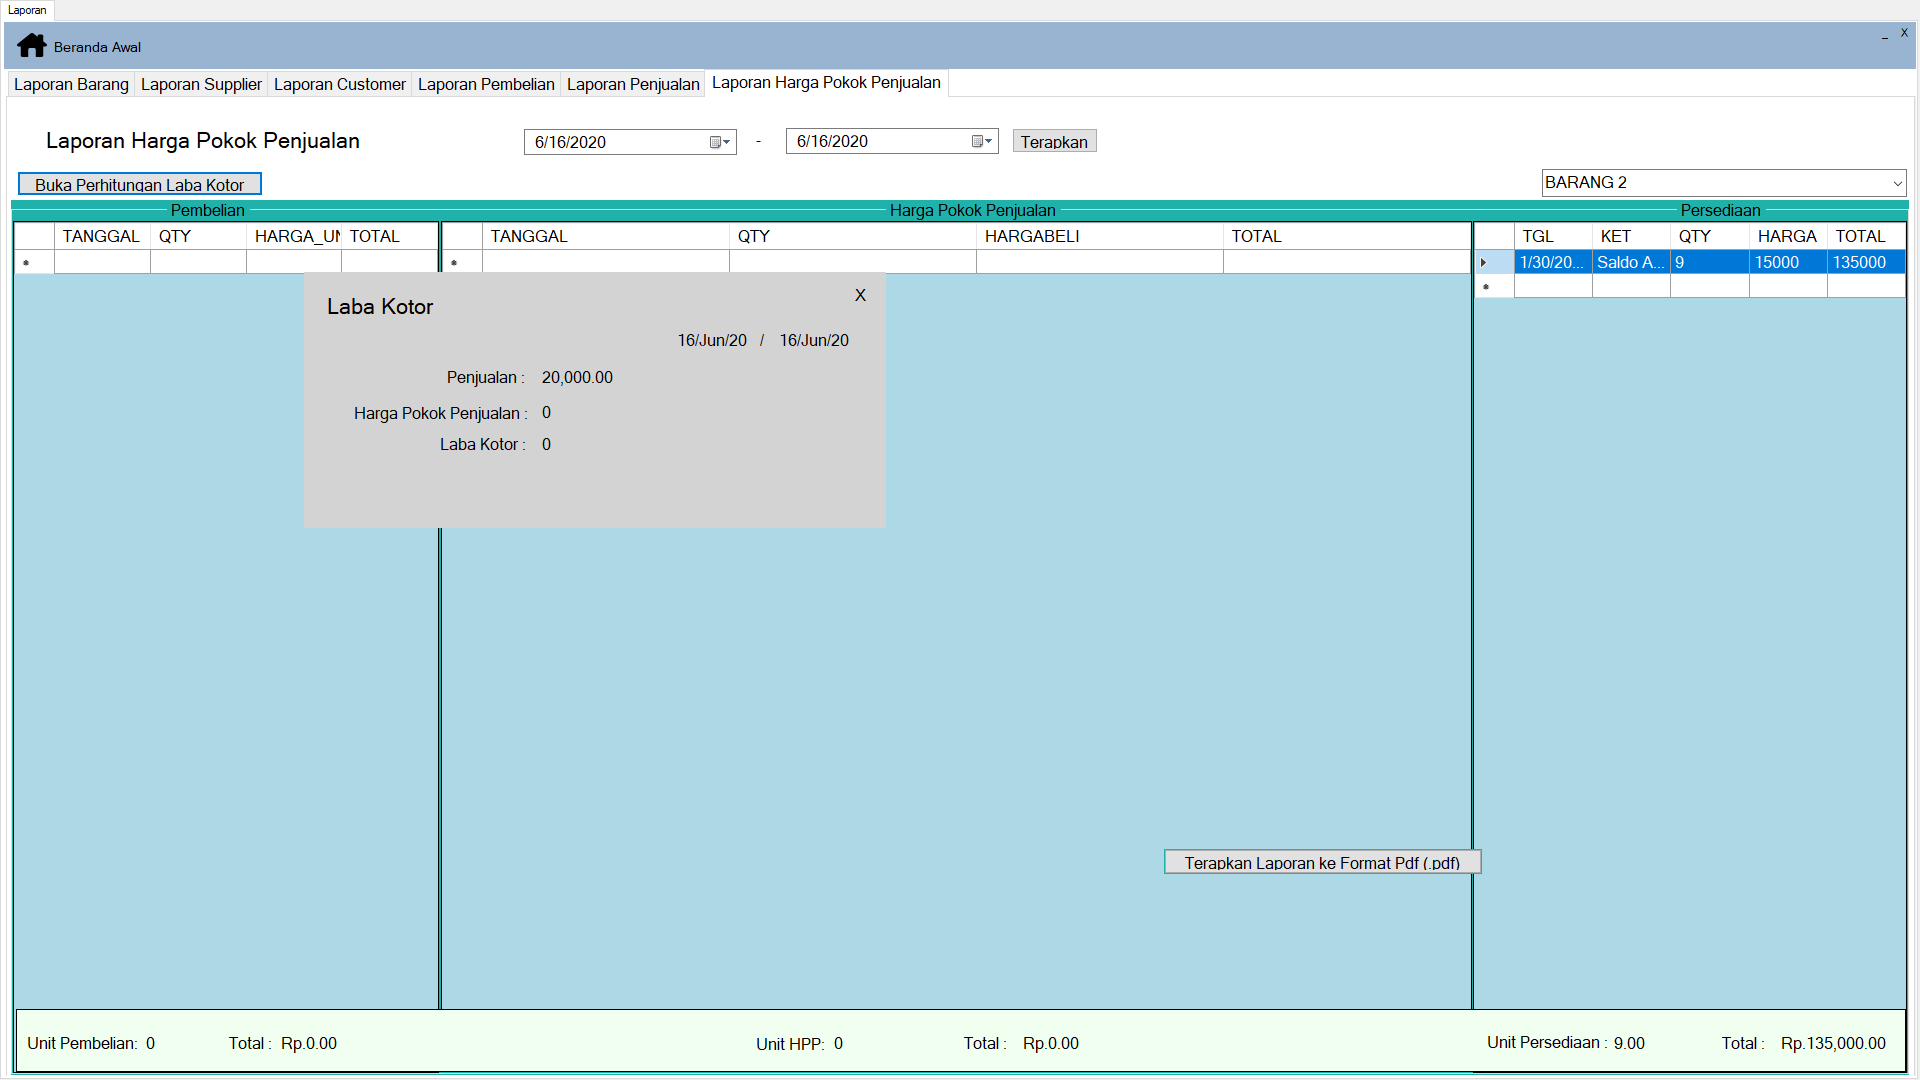1920x1080 pixels.
Task: Click the new-row asterisk in Pembelian grid
Action: [26, 262]
